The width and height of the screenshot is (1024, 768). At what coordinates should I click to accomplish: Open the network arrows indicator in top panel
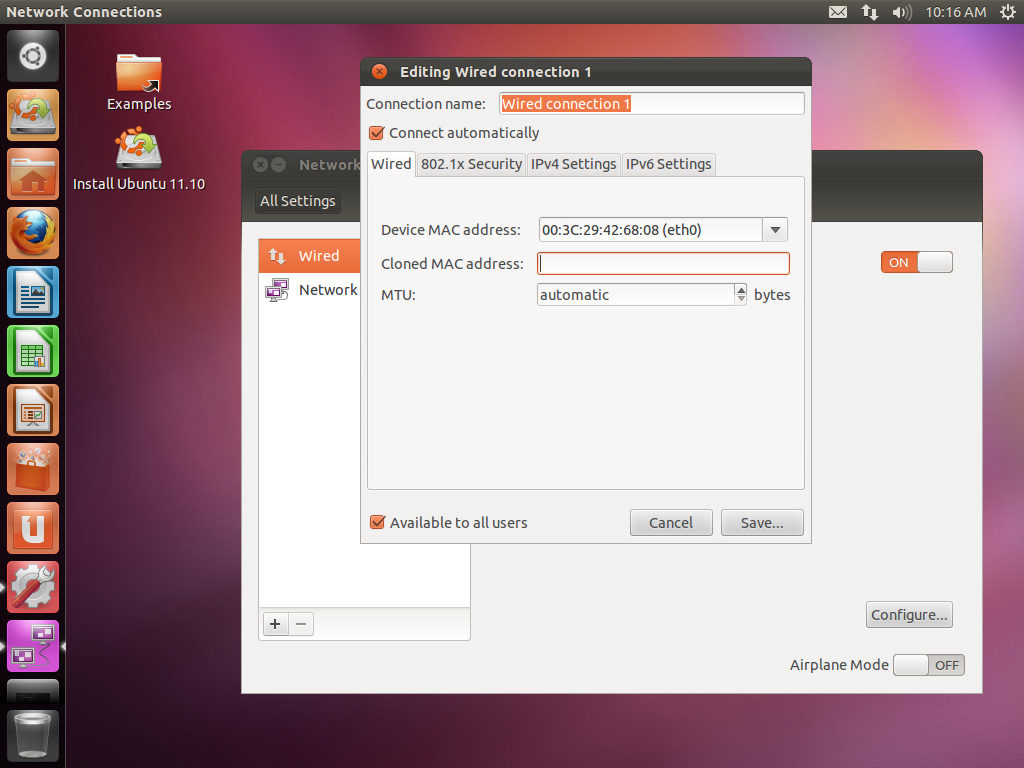pyautogui.click(x=869, y=12)
